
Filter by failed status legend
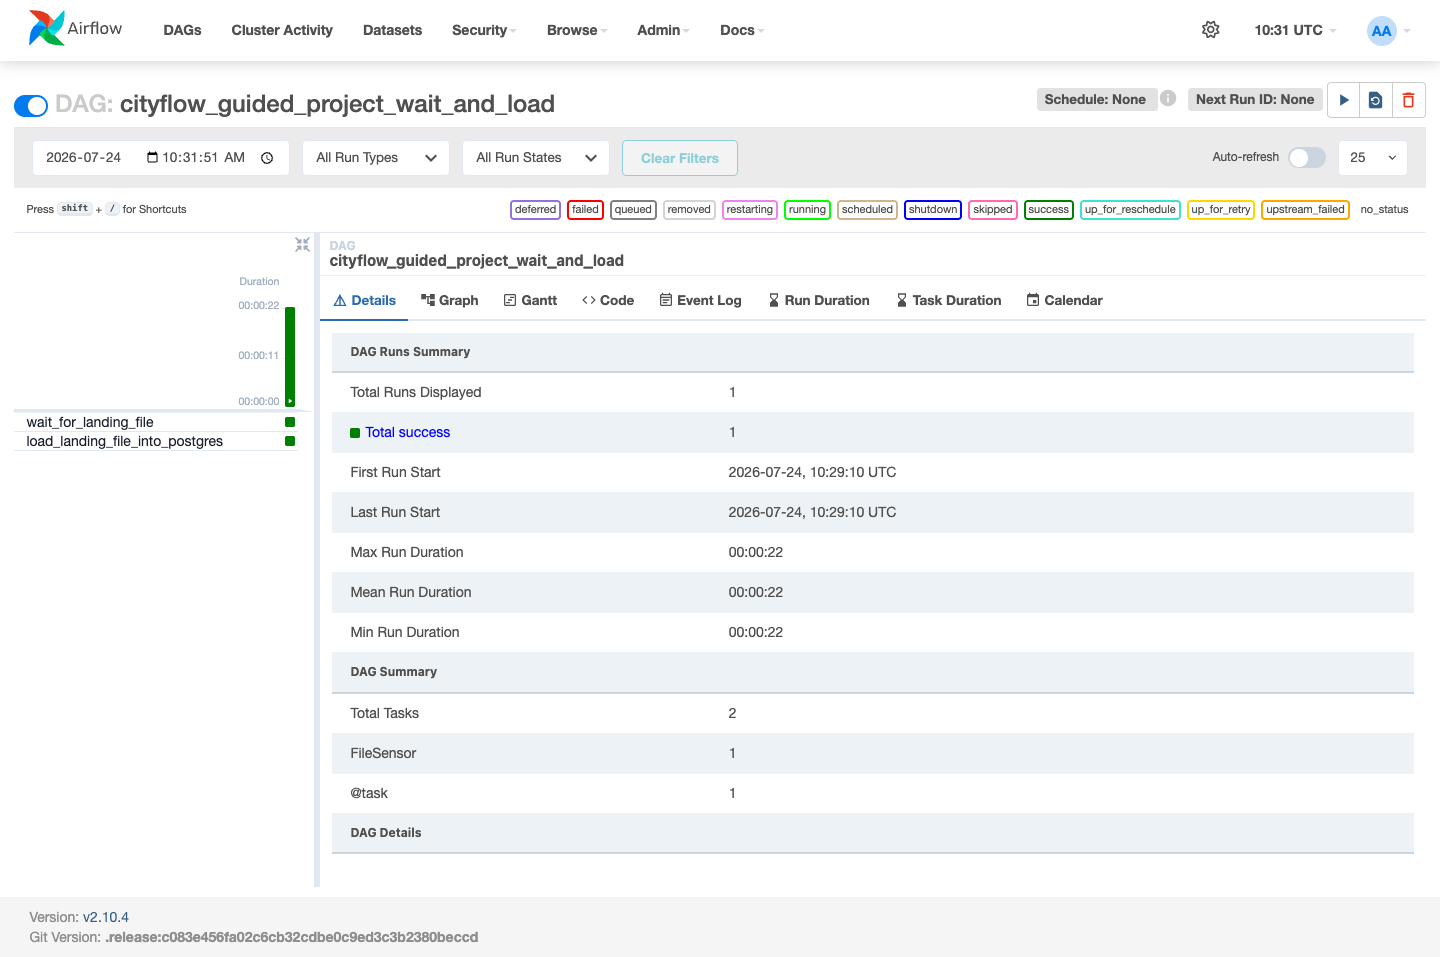click(x=585, y=209)
